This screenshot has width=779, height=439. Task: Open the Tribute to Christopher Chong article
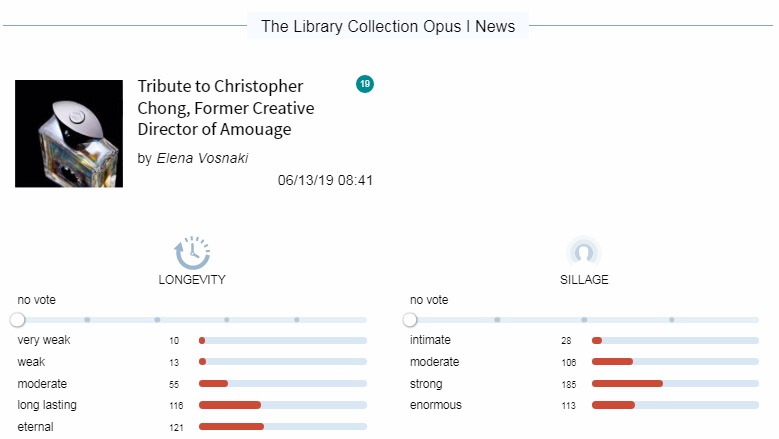226,108
